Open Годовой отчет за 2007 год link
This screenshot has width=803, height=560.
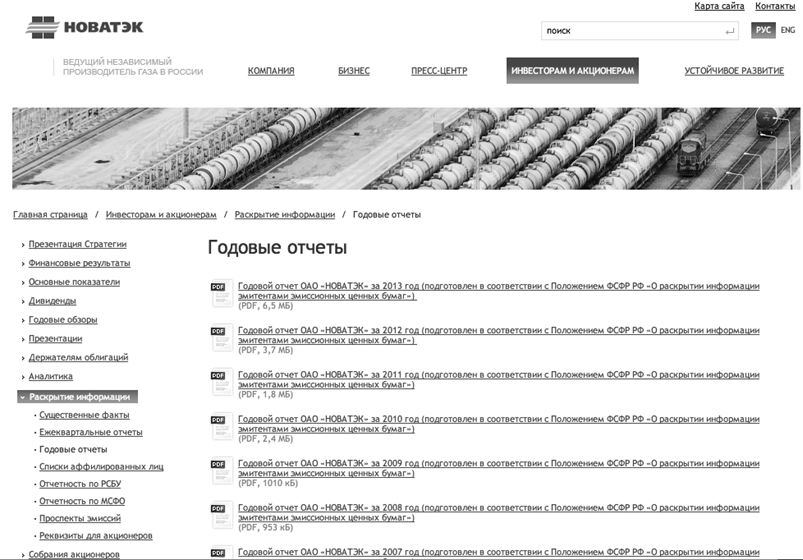pos(499,552)
